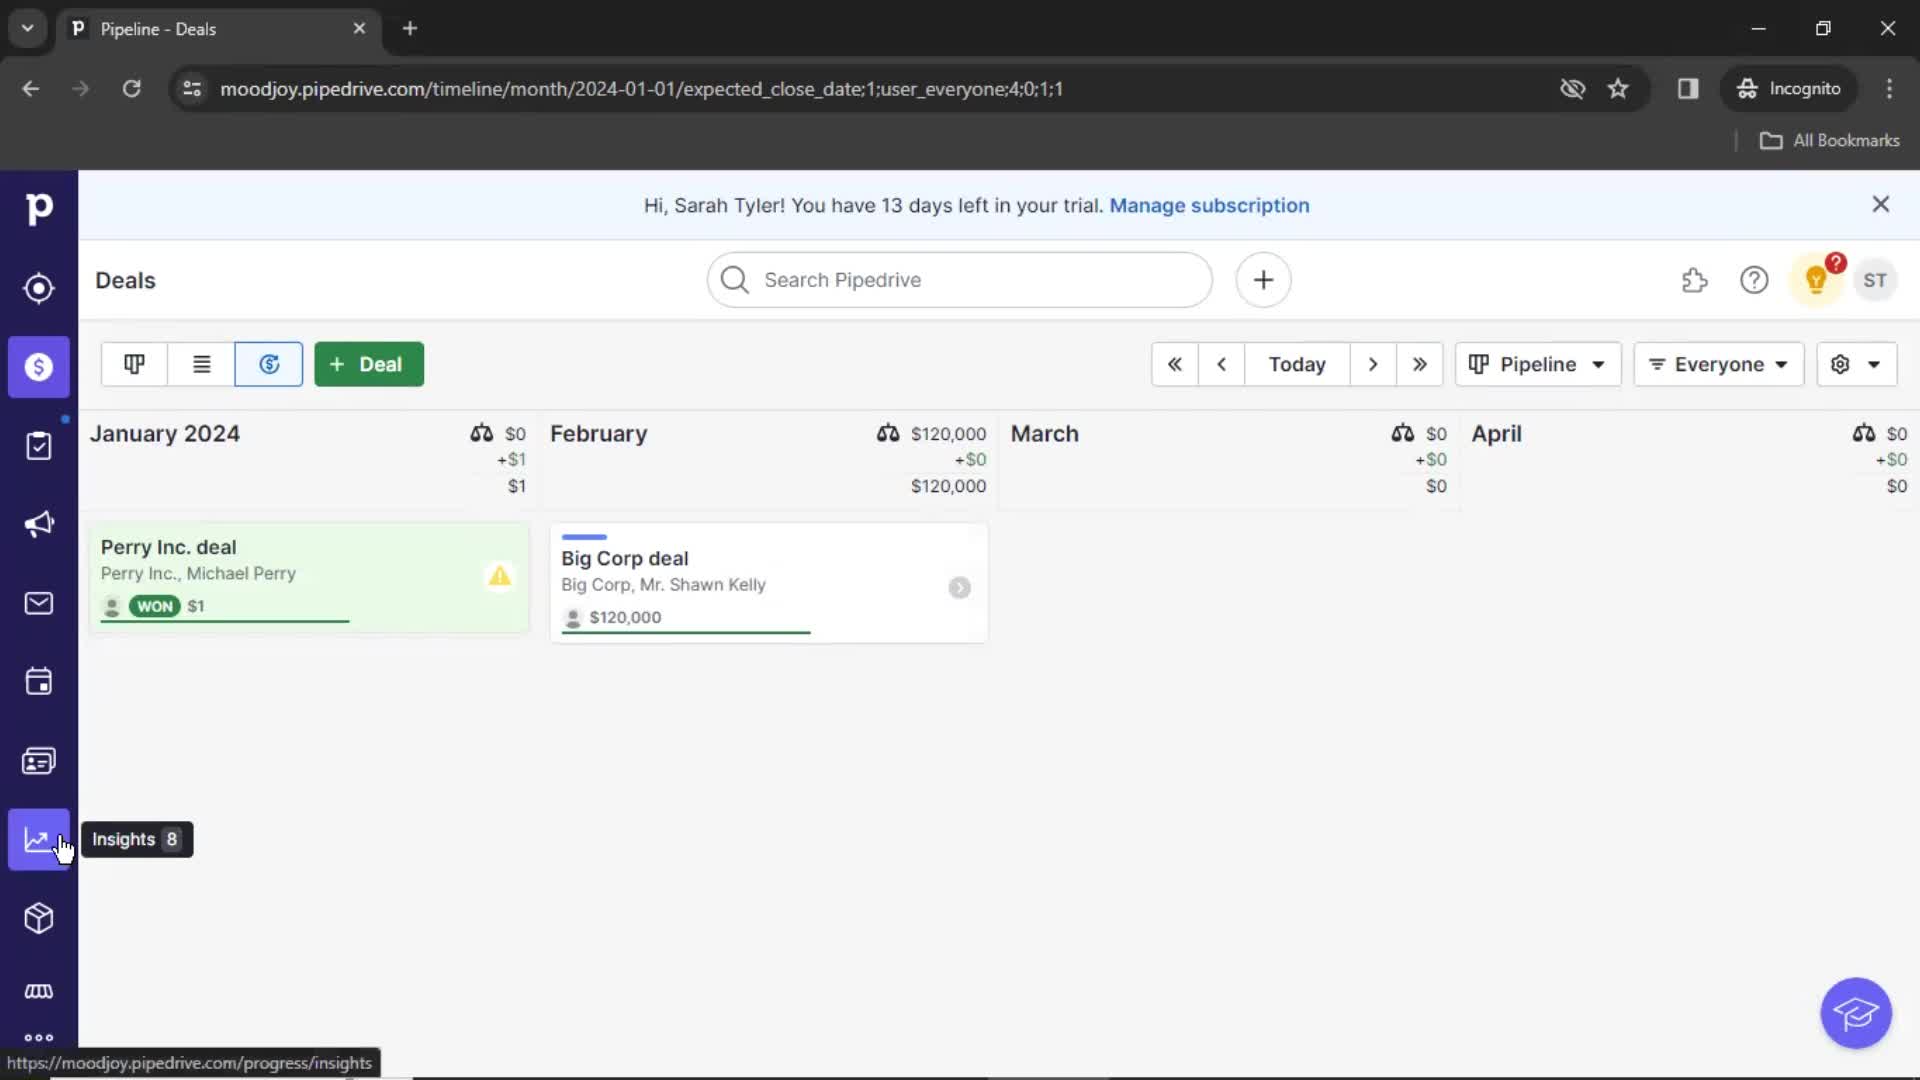1920x1080 pixels.
Task: Open new browser tab
Action: [x=410, y=28]
